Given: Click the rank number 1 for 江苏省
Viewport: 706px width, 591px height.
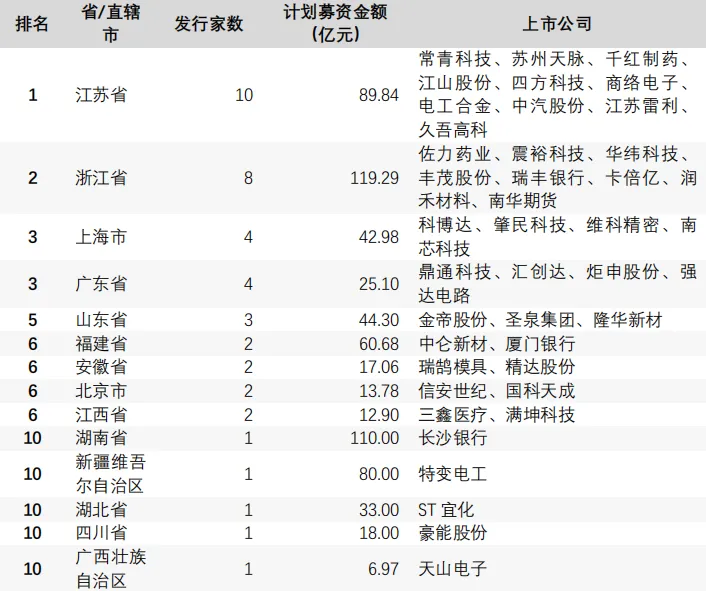Looking at the screenshot, I should (32, 95).
